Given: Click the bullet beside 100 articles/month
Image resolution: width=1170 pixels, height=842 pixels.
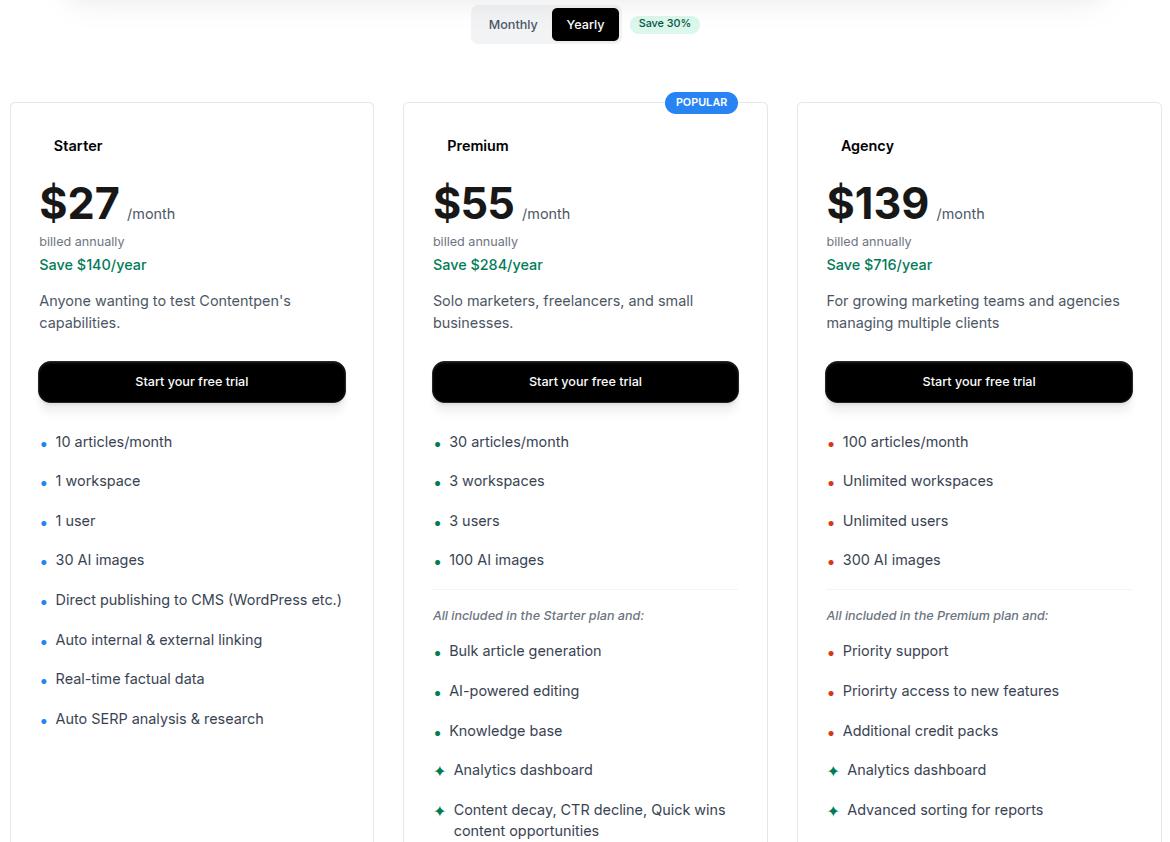Looking at the screenshot, I should tap(830, 441).
